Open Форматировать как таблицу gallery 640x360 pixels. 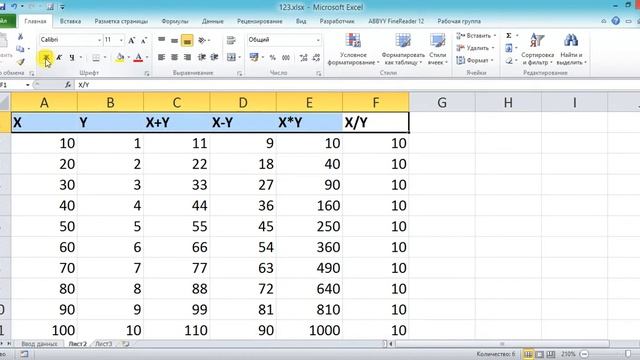(x=403, y=49)
